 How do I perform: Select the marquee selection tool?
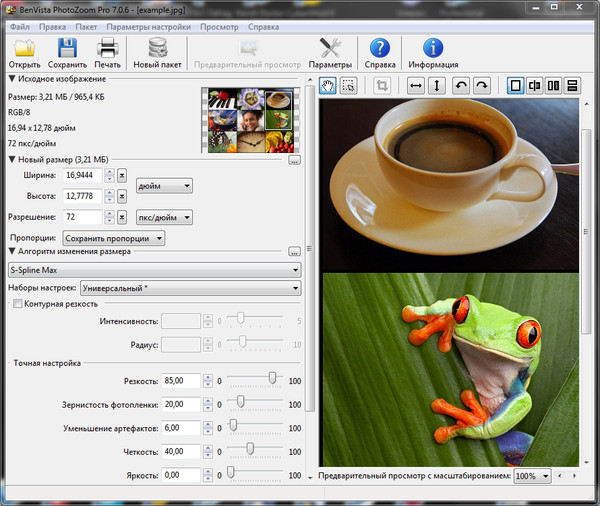(348, 86)
